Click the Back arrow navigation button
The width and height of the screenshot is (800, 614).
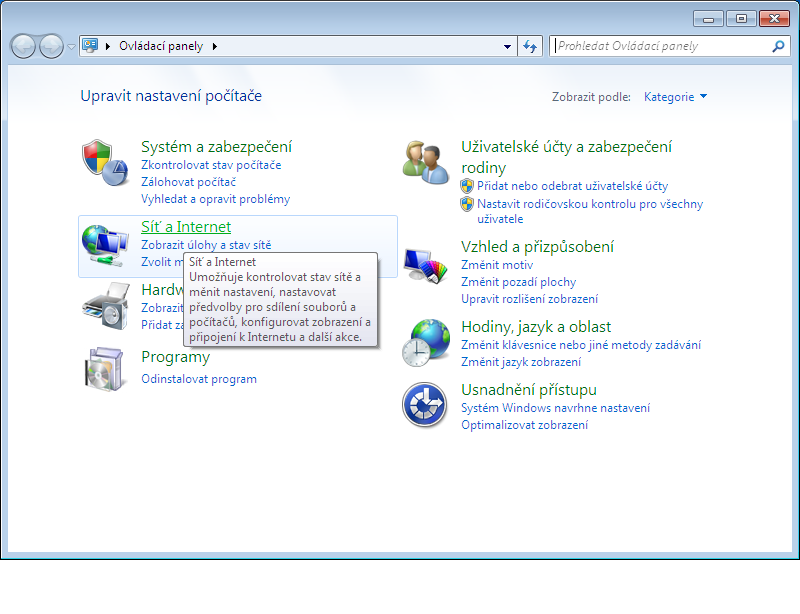click(23, 46)
